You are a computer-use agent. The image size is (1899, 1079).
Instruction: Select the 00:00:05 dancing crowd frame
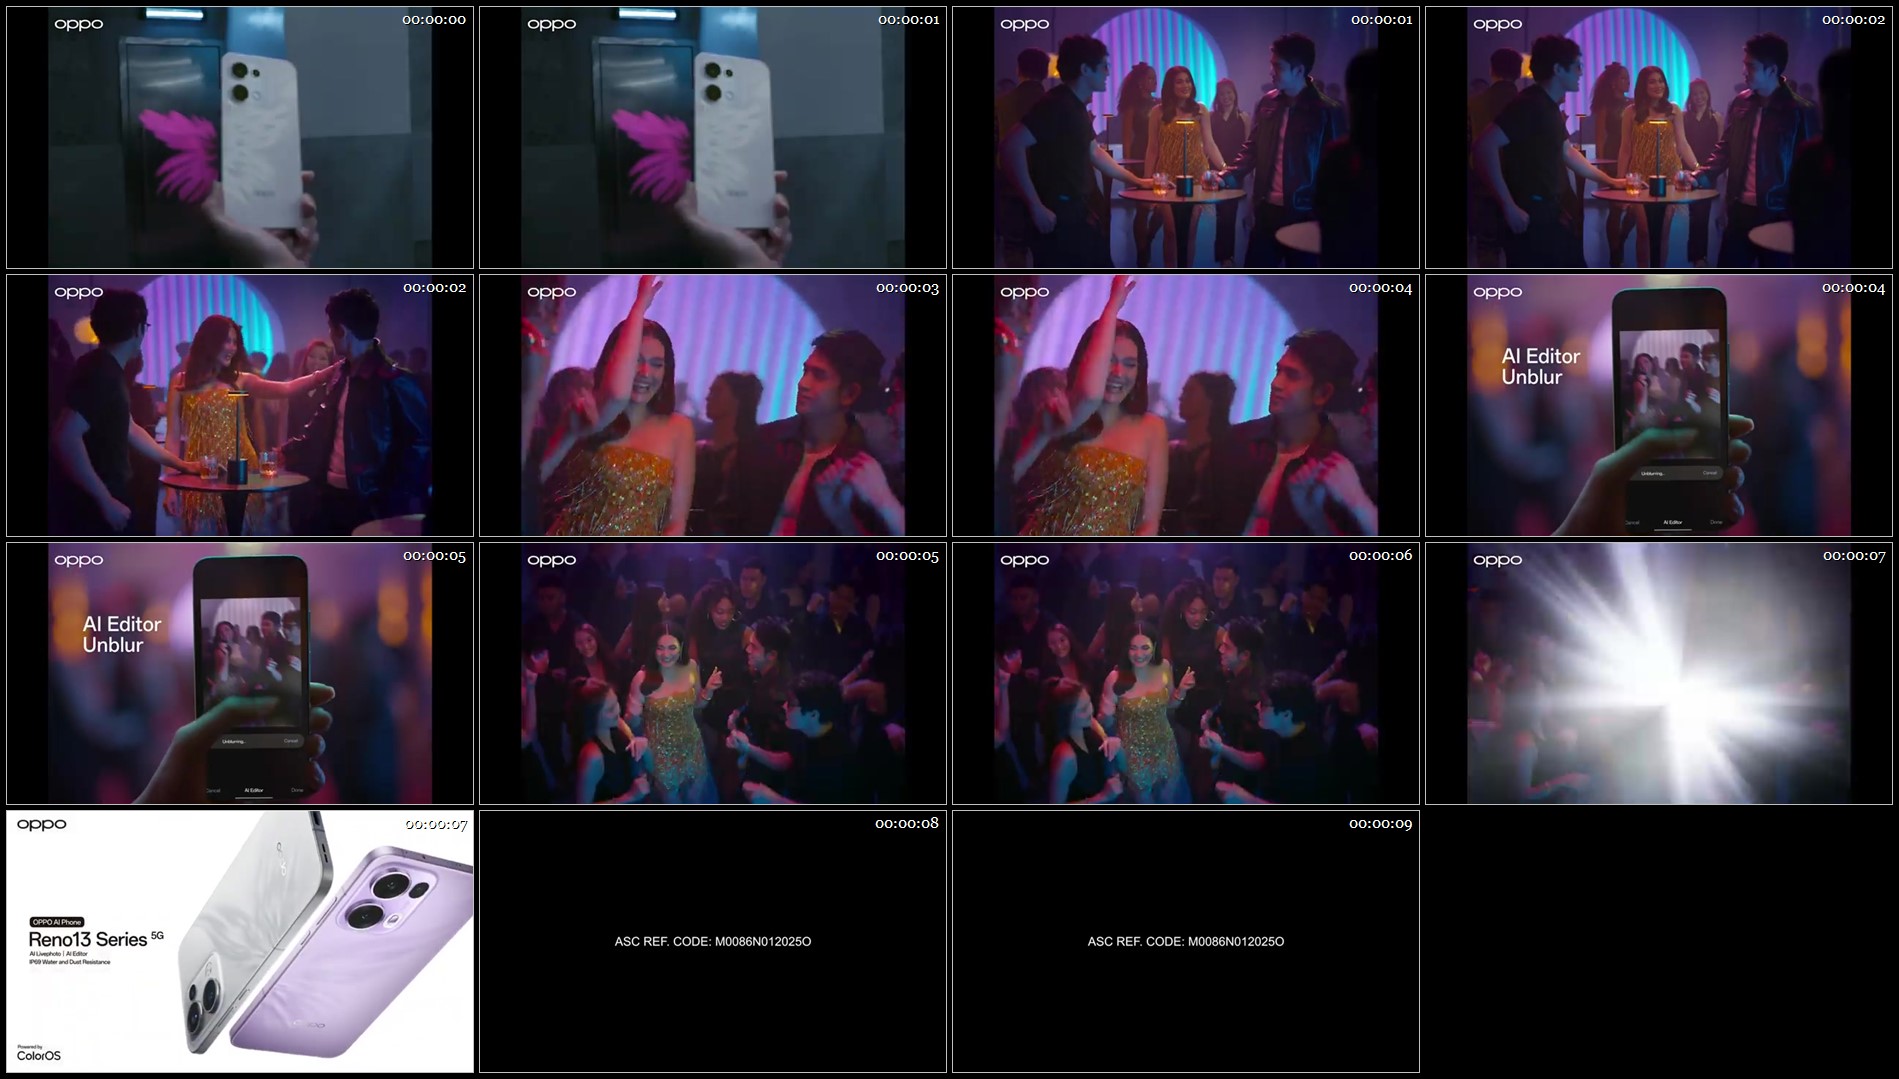713,674
